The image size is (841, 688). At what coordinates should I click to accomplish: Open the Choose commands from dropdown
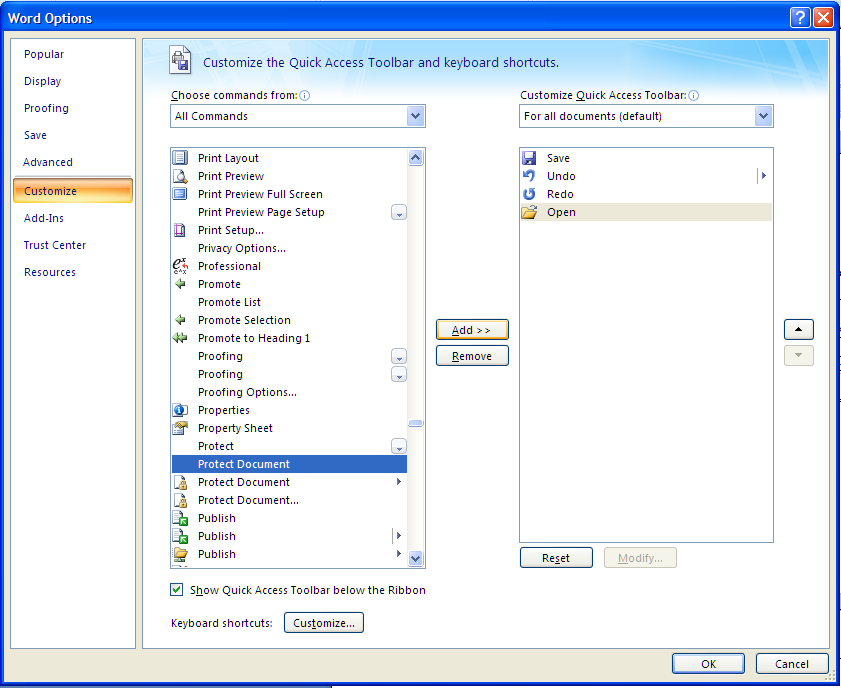click(415, 116)
